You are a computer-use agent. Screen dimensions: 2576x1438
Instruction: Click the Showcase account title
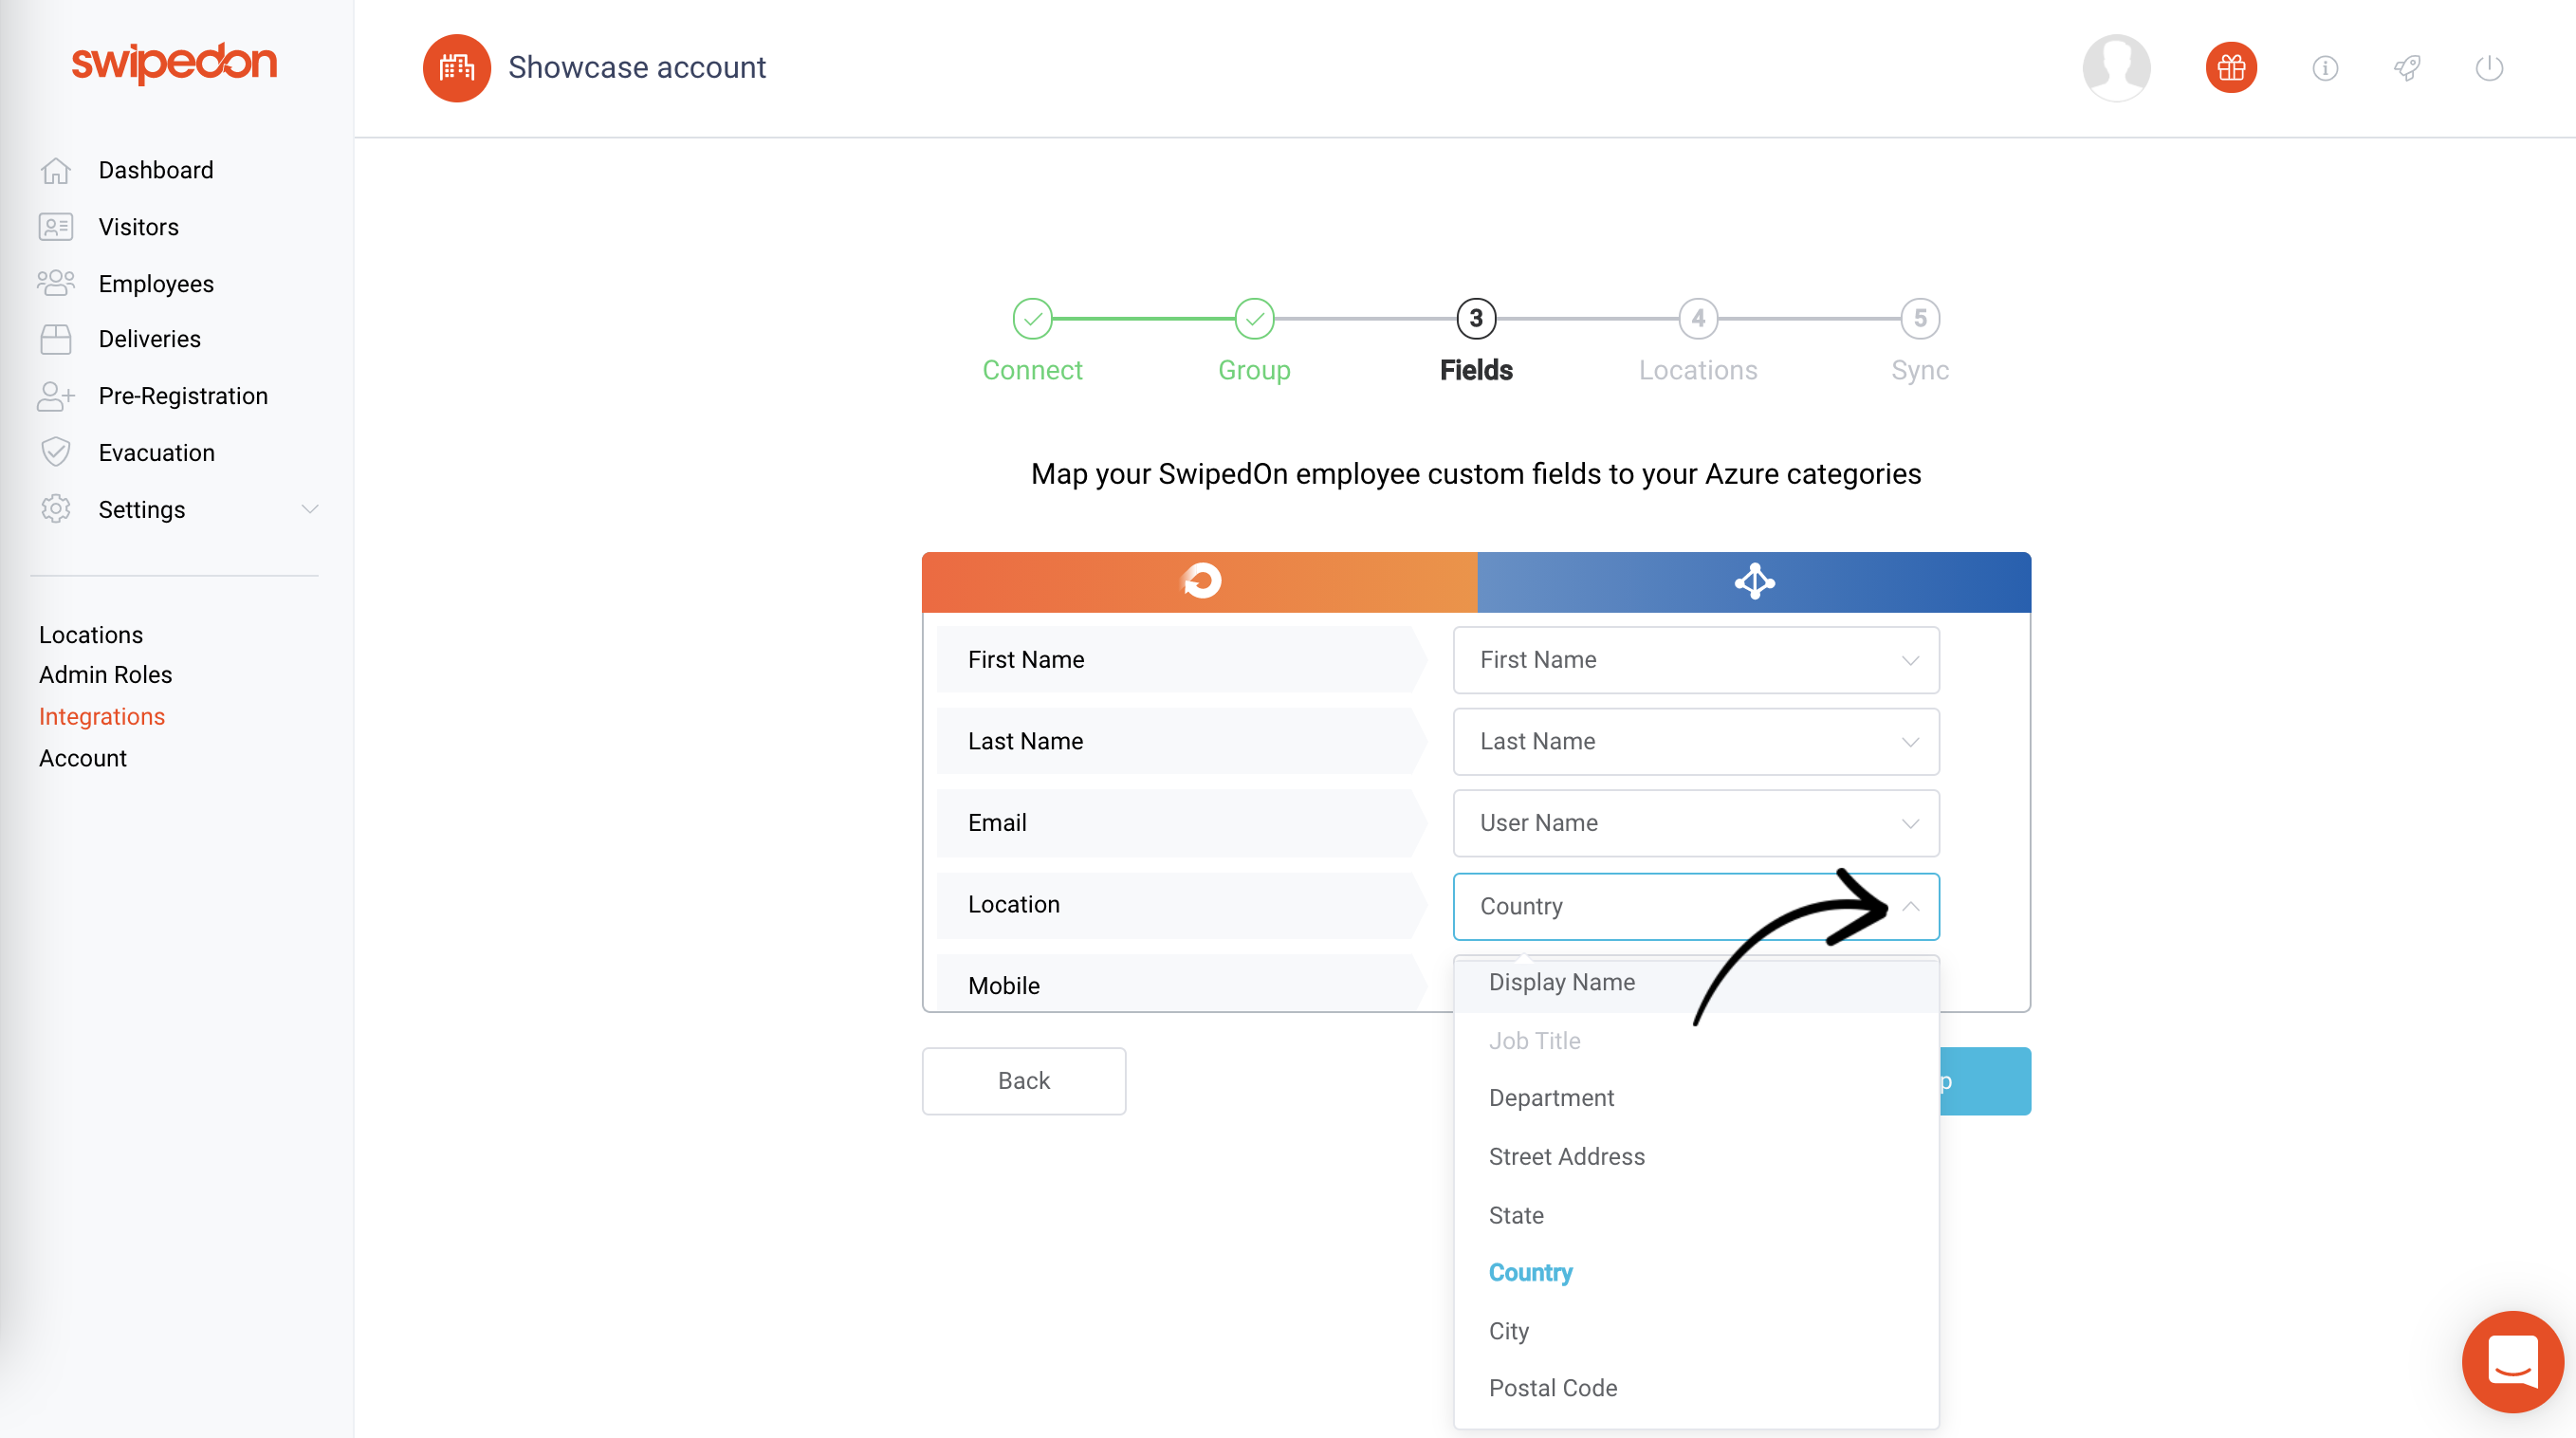[x=637, y=67]
